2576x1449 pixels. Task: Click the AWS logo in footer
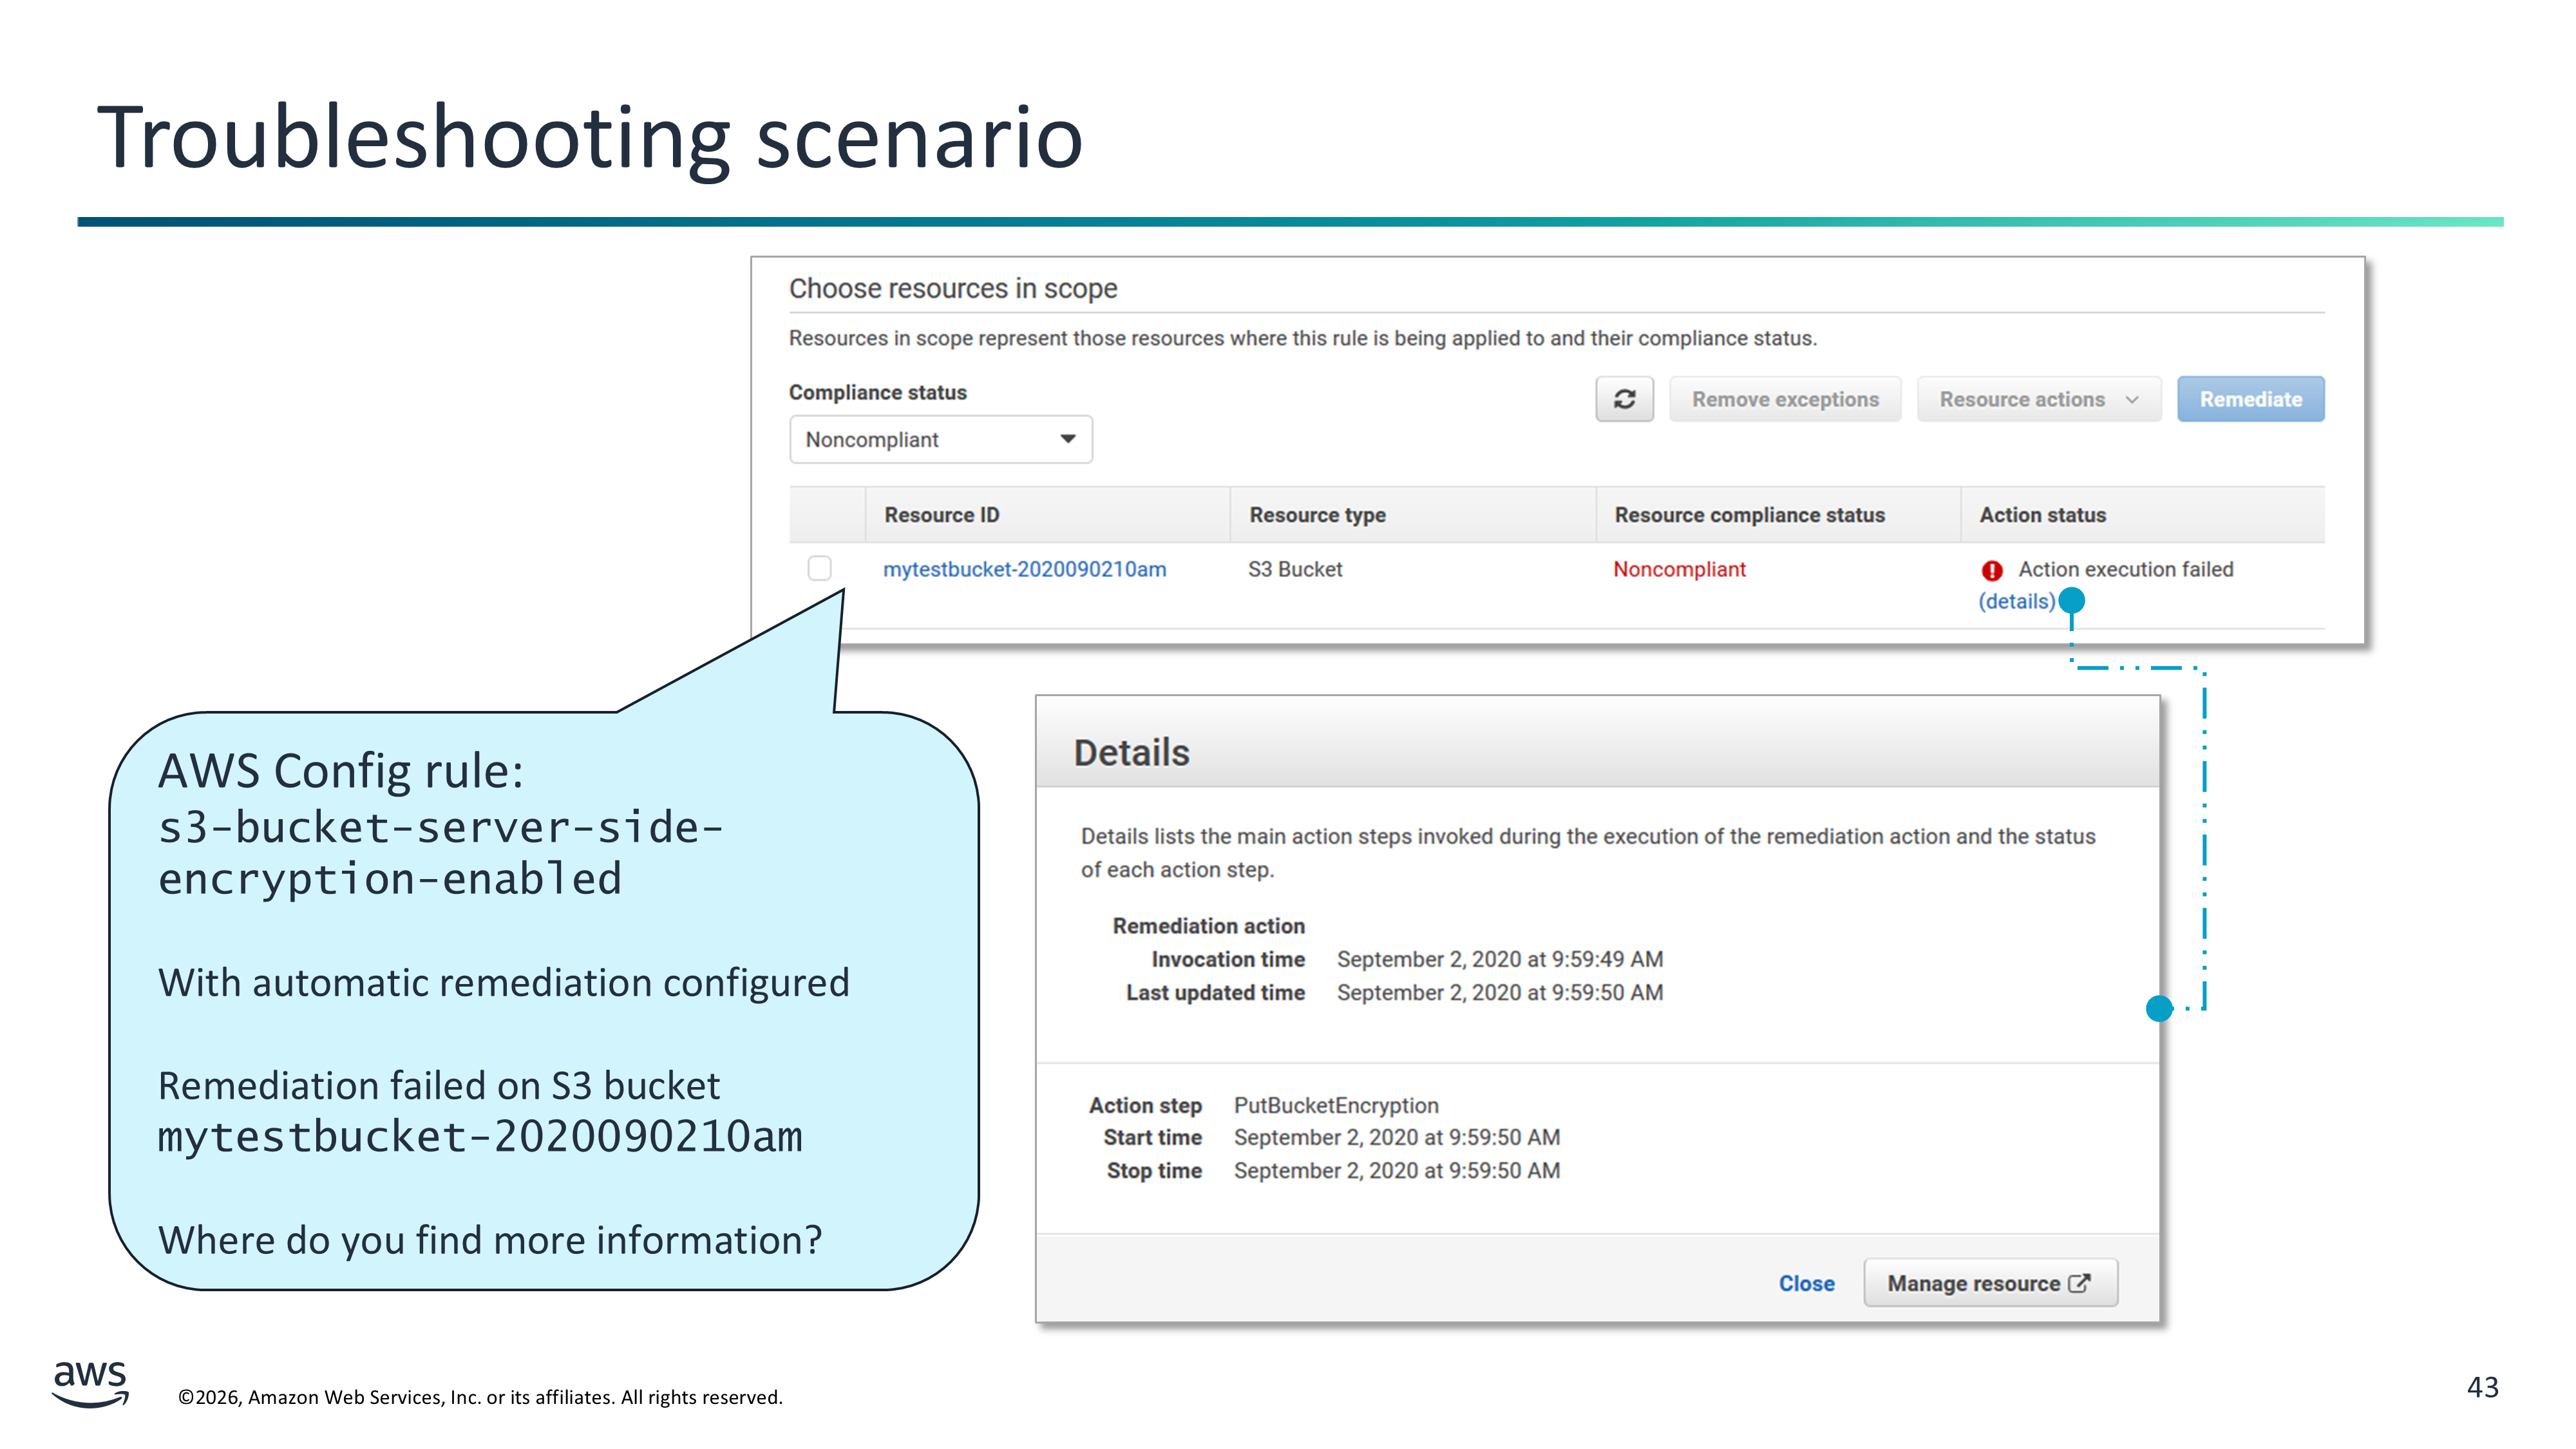coord(90,1383)
